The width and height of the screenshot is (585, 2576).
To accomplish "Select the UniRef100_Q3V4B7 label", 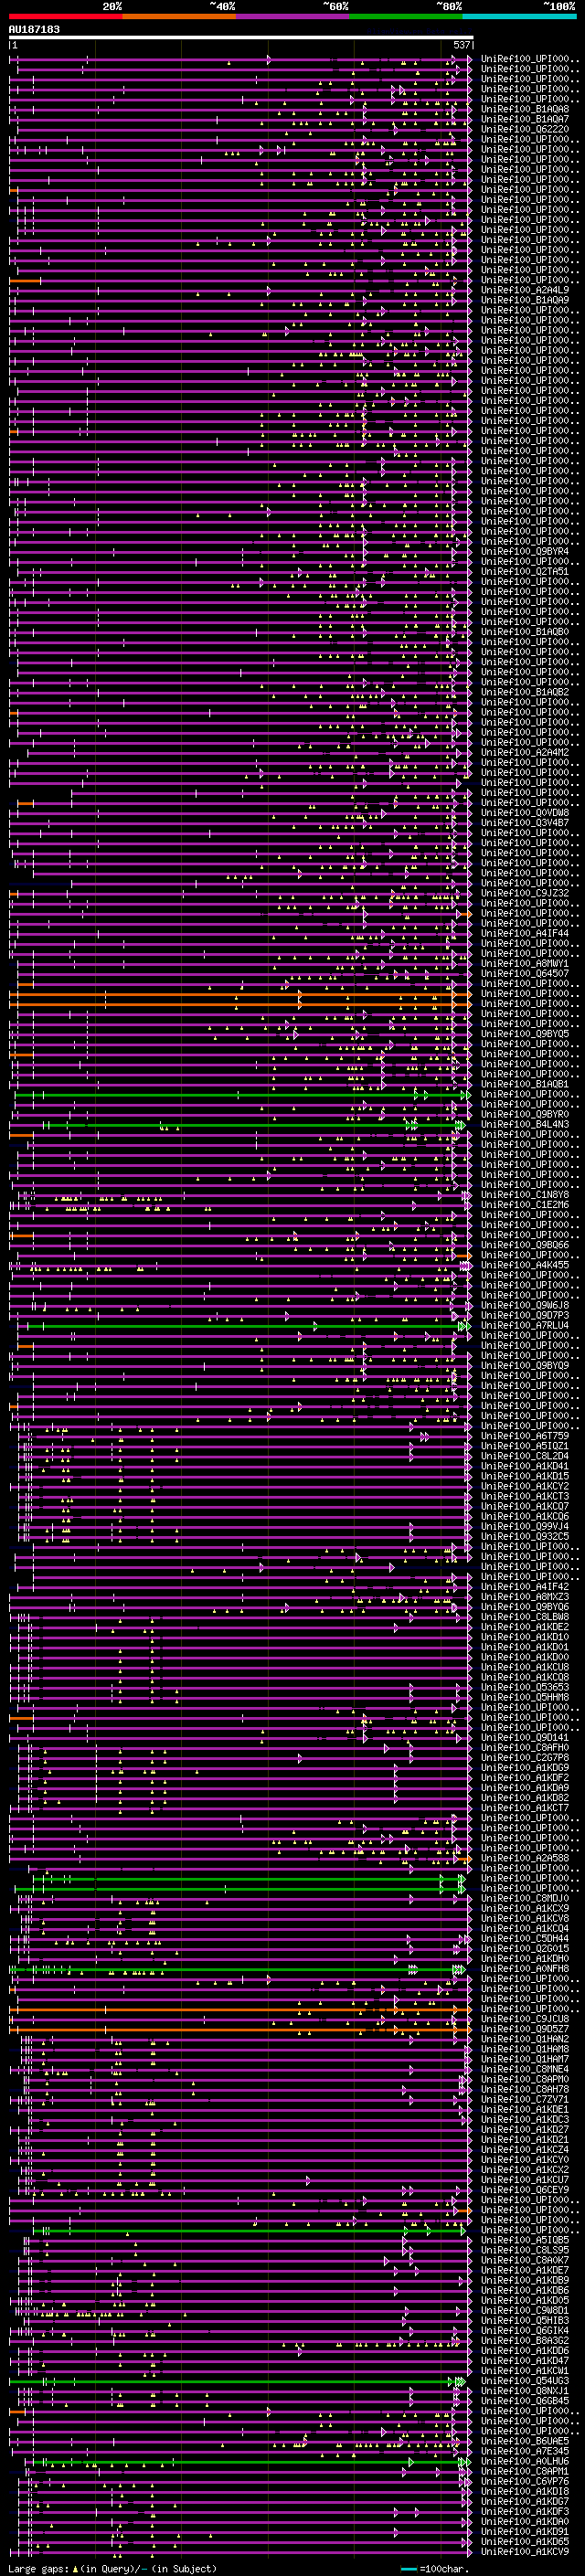I will (525, 823).
